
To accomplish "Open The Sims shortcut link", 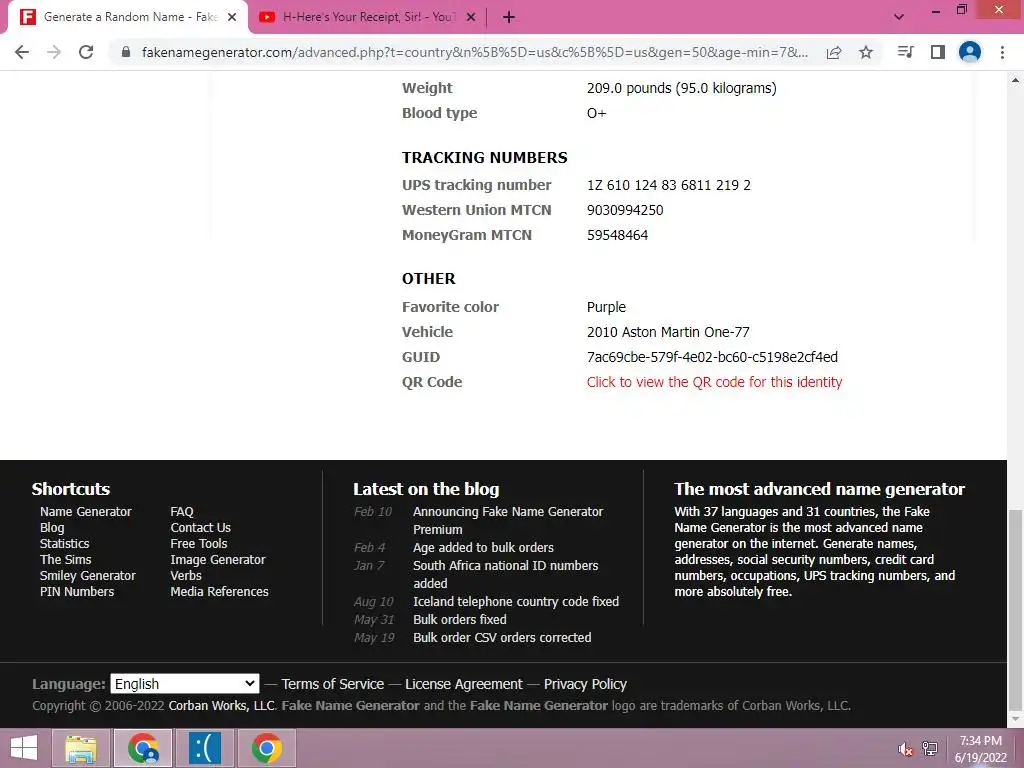I will coord(65,560).
